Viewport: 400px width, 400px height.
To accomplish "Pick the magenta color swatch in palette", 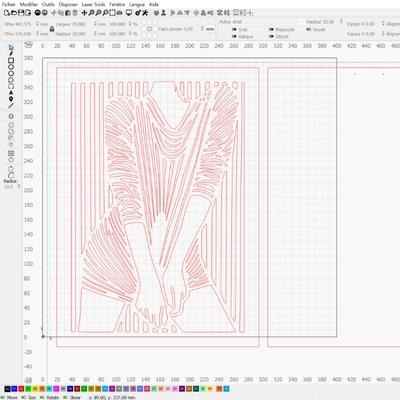I will coord(56,389).
